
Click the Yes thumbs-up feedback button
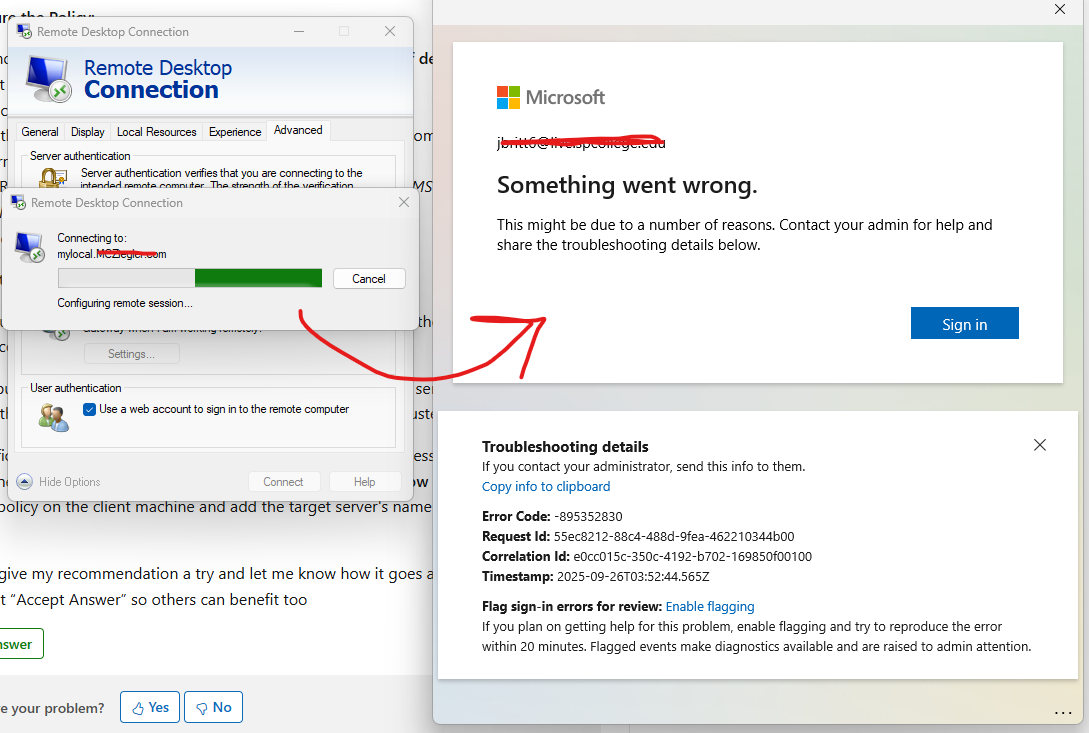[x=150, y=707]
